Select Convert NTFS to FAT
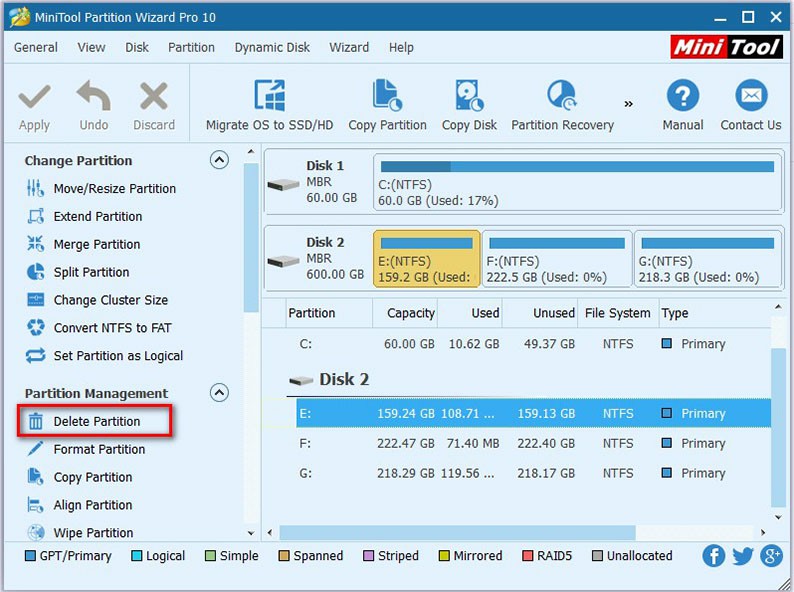Viewport: 794px width, 592px height. [x=99, y=328]
